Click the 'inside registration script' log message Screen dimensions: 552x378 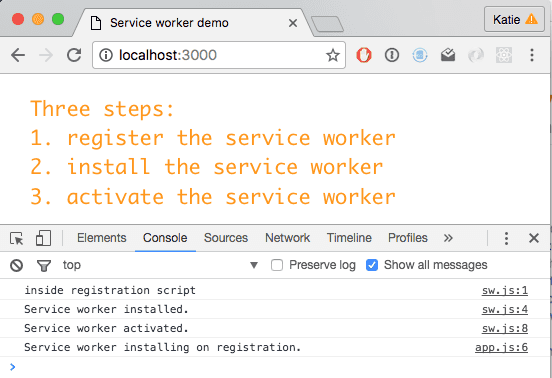[110, 290]
